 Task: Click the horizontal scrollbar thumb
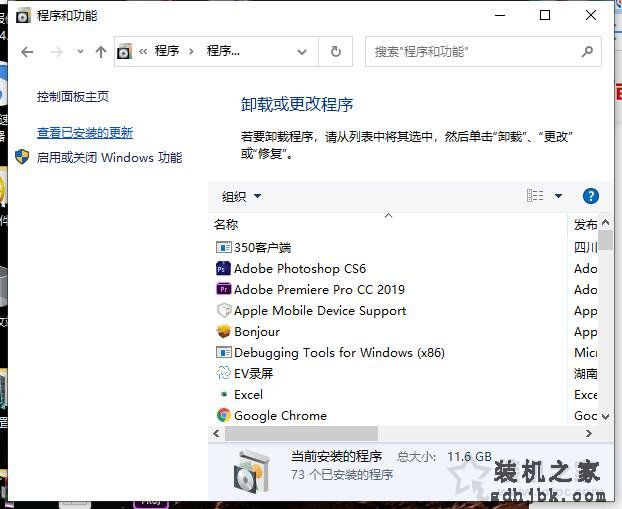coord(301,434)
